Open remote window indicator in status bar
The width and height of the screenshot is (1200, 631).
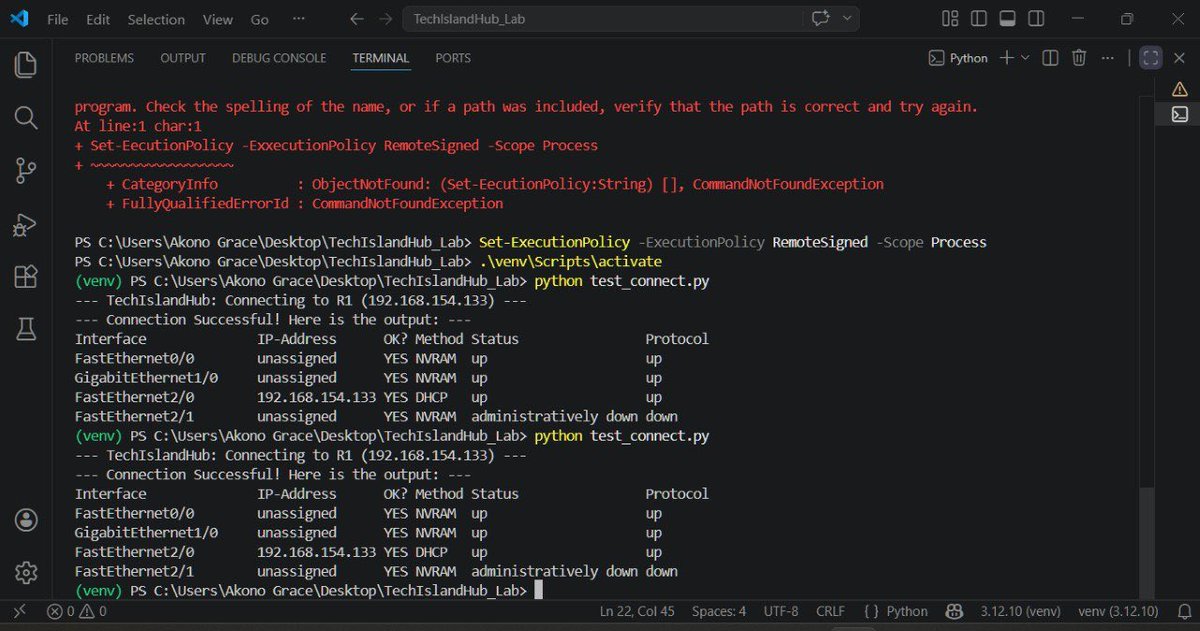(x=19, y=611)
